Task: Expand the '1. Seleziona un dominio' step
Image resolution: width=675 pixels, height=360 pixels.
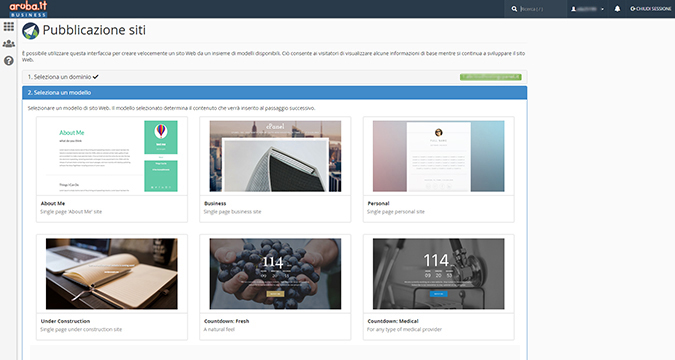Action: [x=275, y=77]
